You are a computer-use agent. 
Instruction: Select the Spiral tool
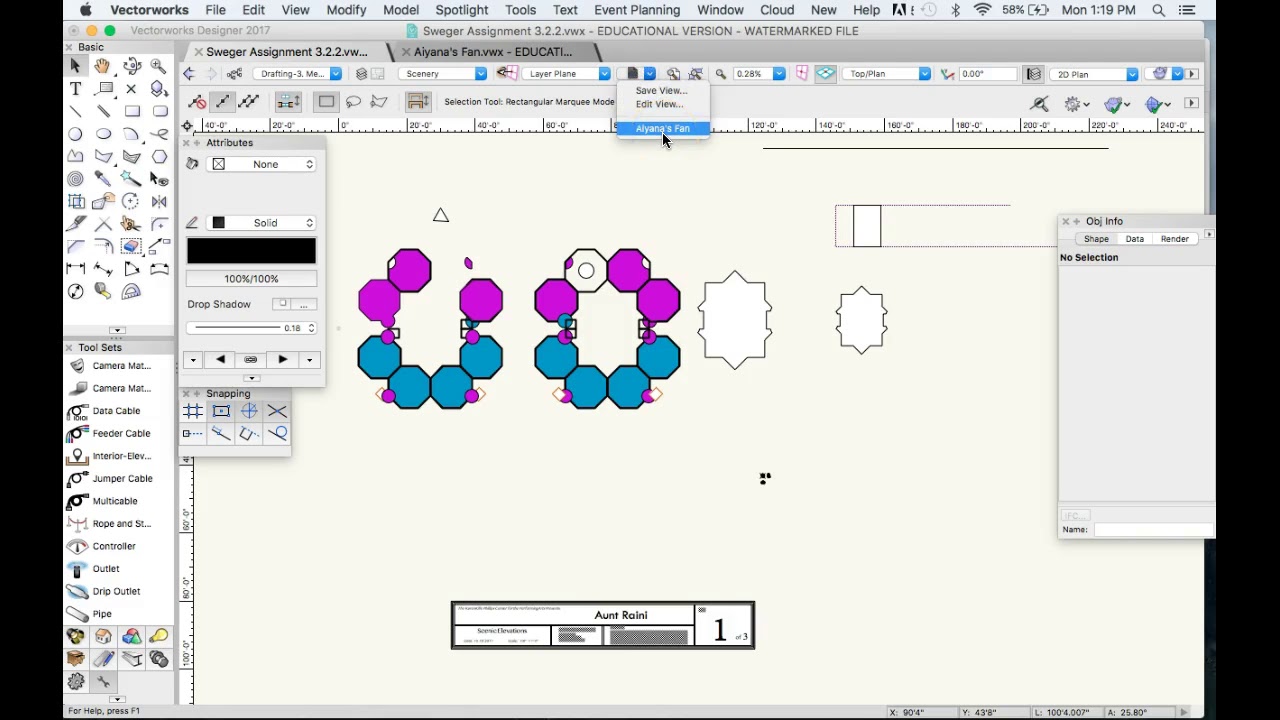pos(75,179)
